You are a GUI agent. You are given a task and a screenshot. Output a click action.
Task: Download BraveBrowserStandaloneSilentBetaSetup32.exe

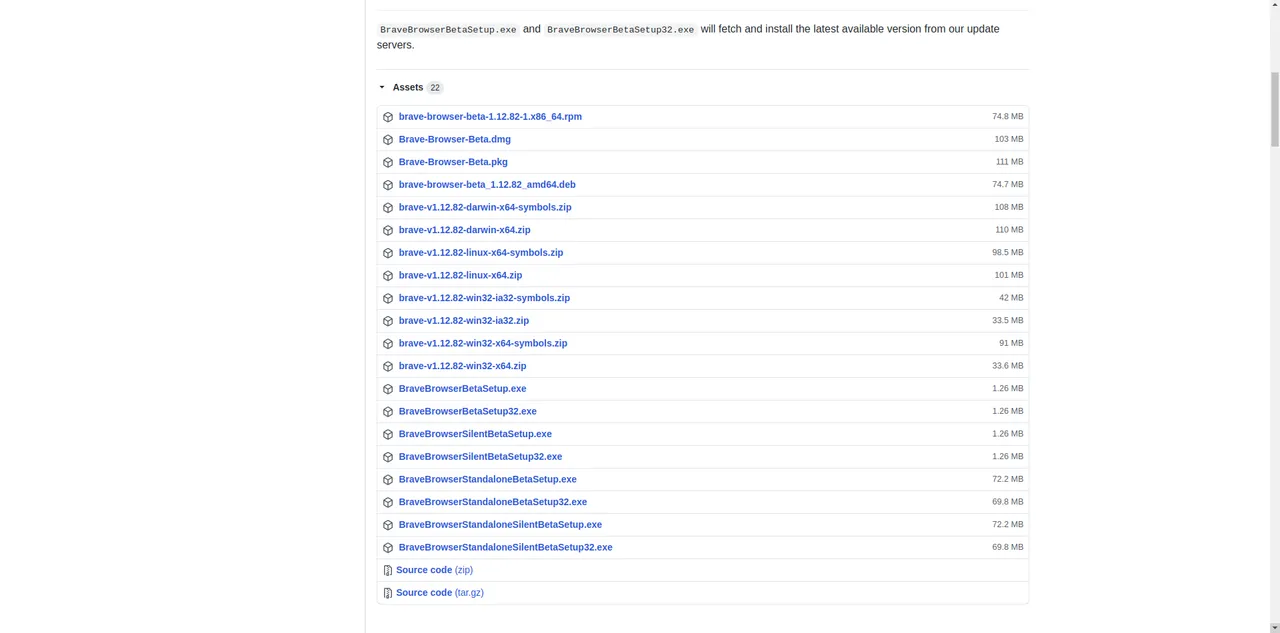click(506, 547)
